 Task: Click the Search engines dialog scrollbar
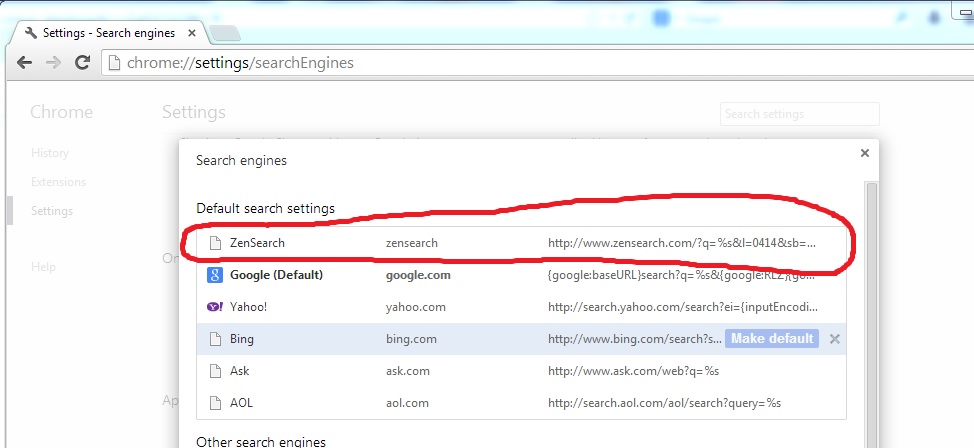(871, 314)
